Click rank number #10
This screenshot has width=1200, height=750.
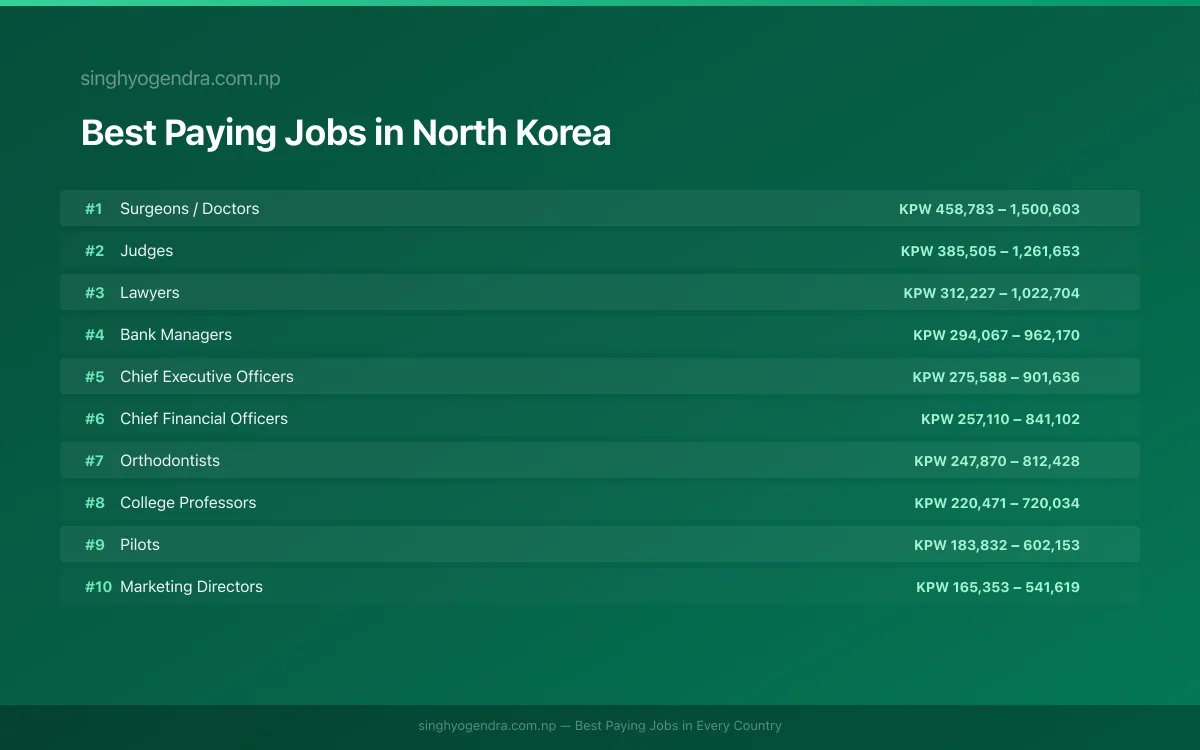pyautogui.click(x=98, y=587)
